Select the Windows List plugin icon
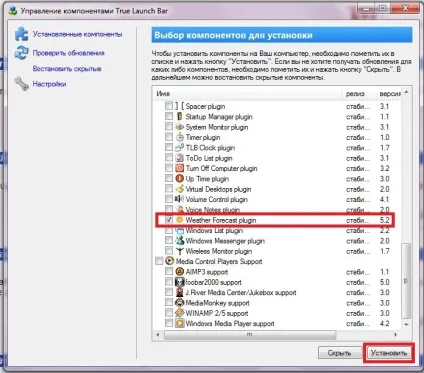 point(179,230)
